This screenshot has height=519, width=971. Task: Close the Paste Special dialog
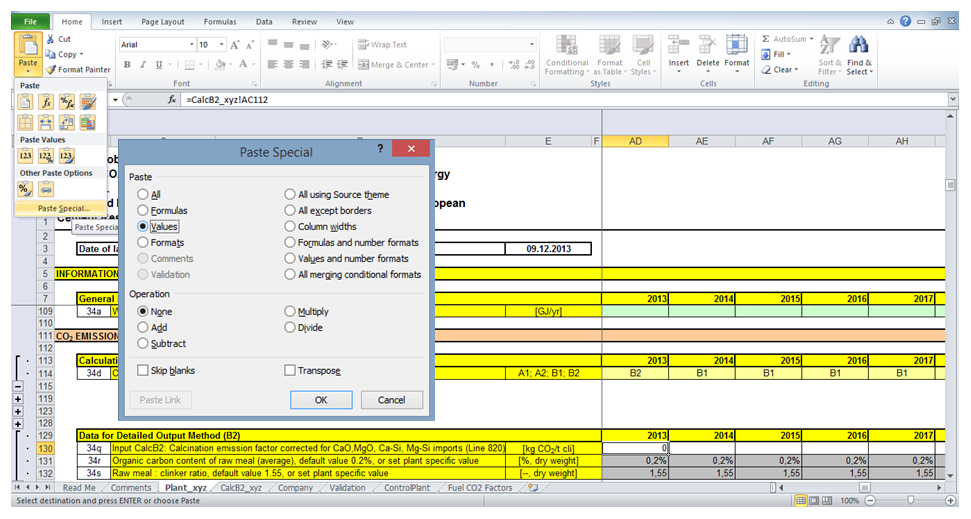tap(411, 149)
